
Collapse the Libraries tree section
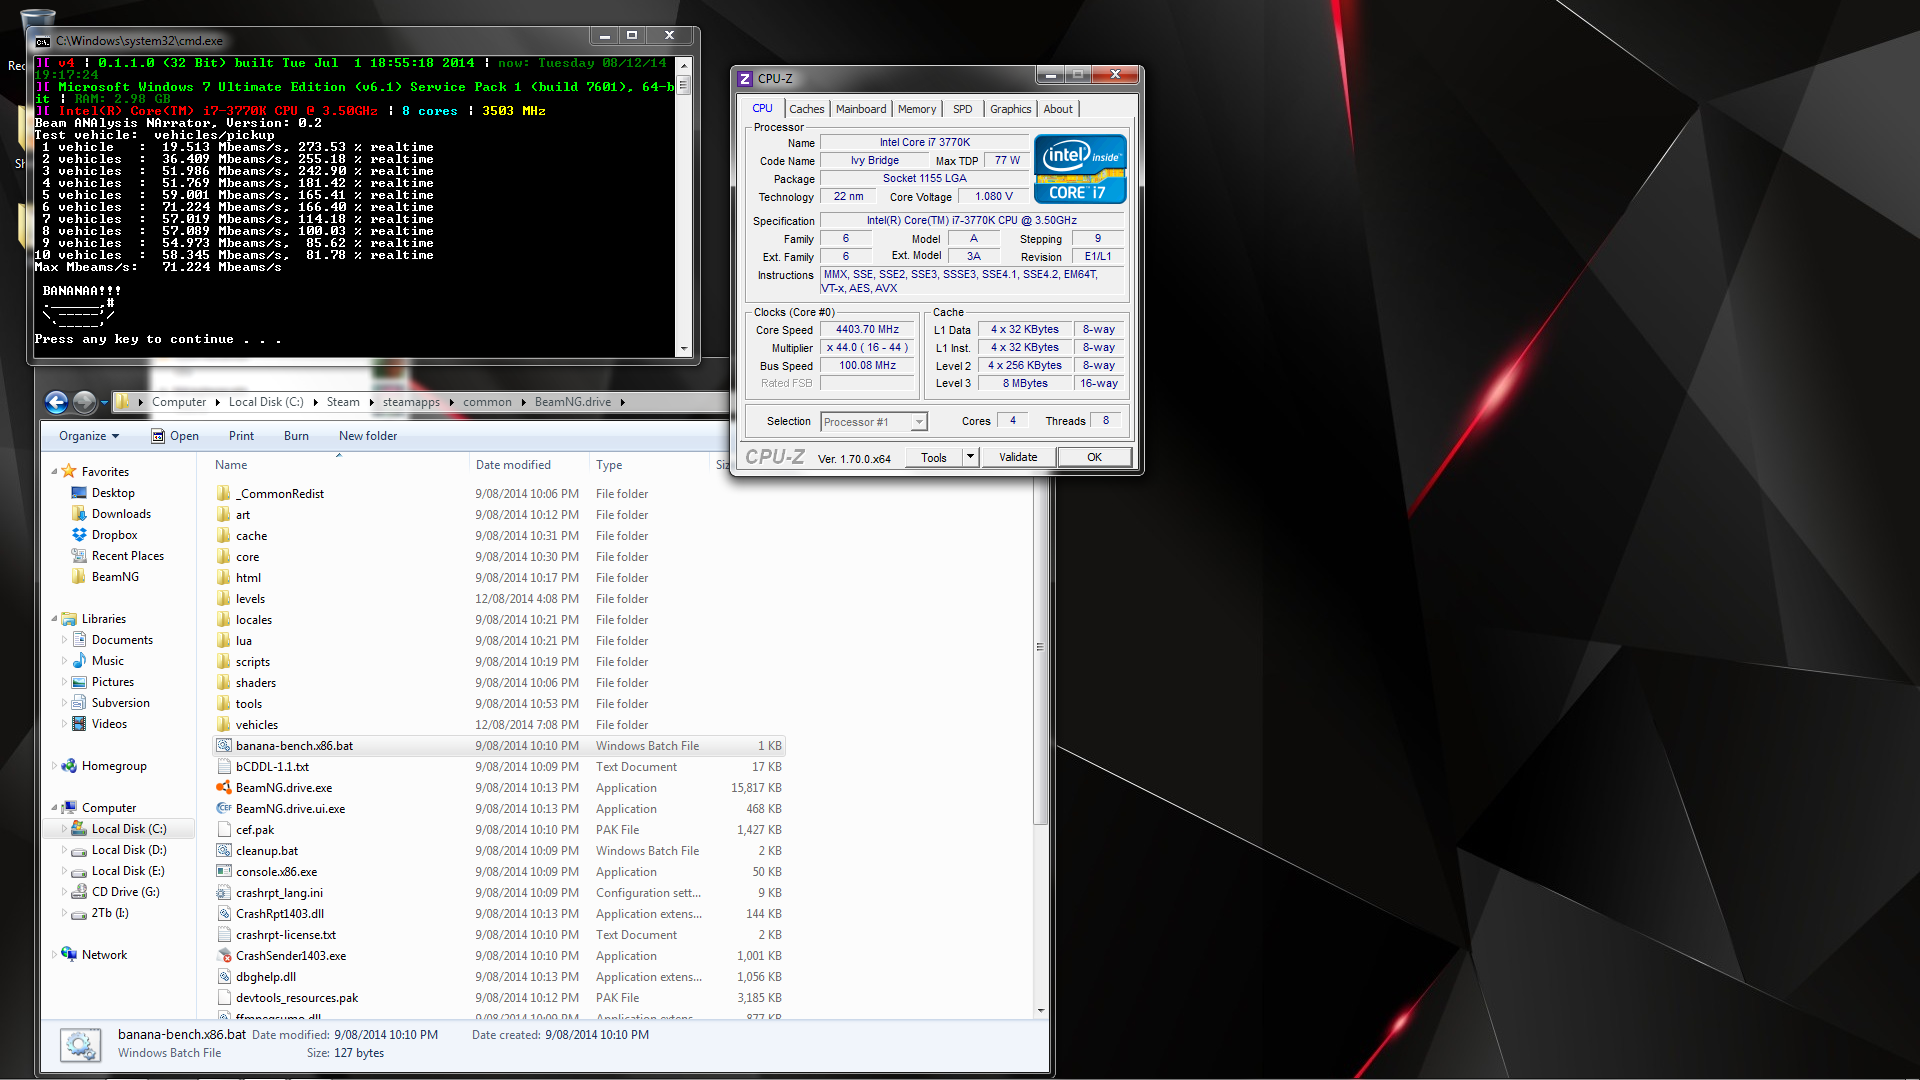[x=54, y=619]
